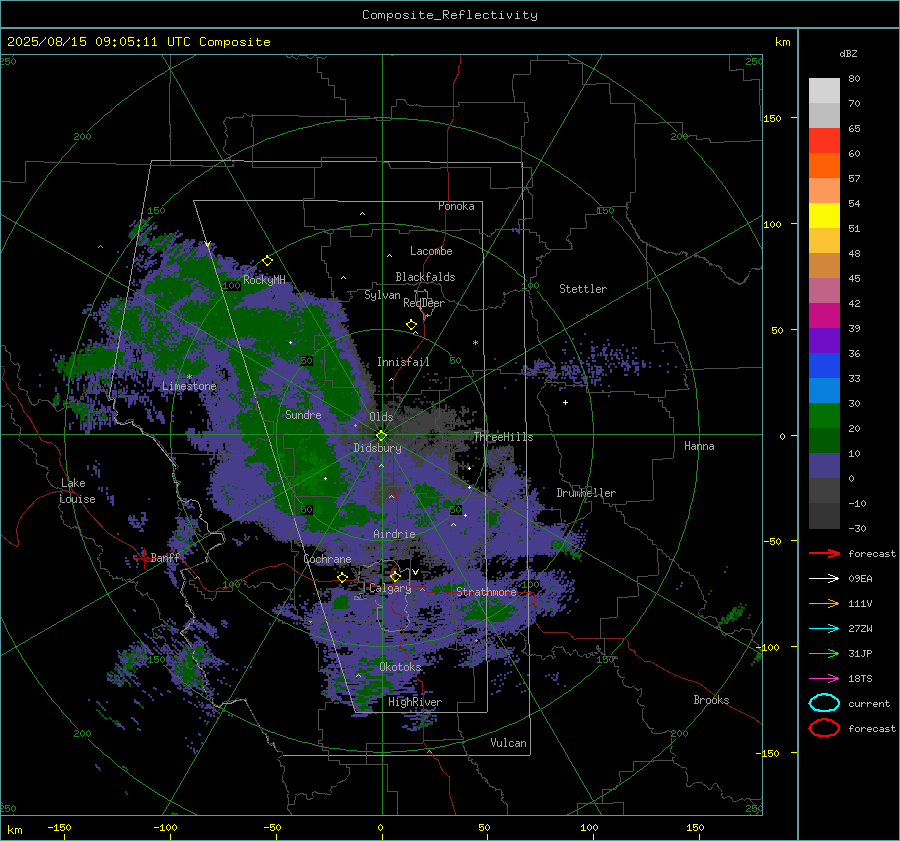Click the RedDeer city label
This screenshot has width=900, height=841.
(x=424, y=303)
